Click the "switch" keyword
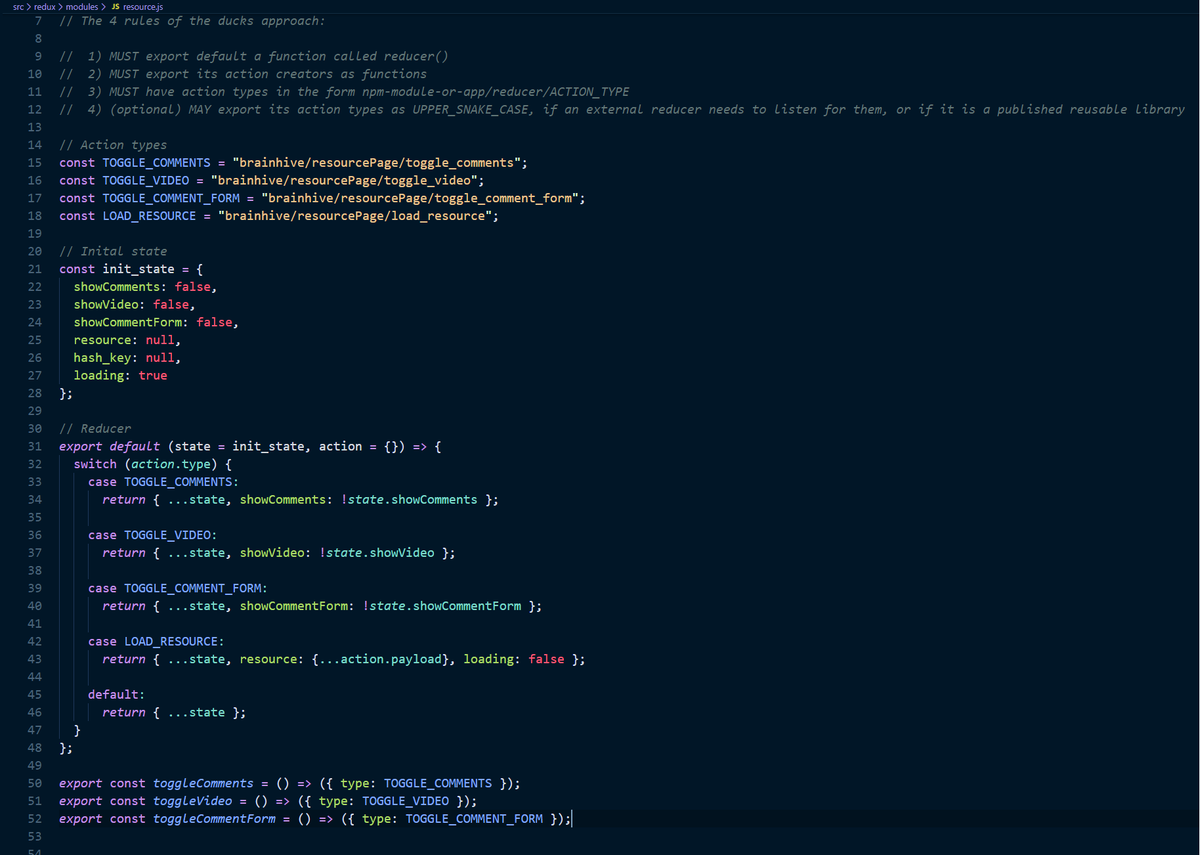Viewport: 1200px width, 855px height. [95, 464]
